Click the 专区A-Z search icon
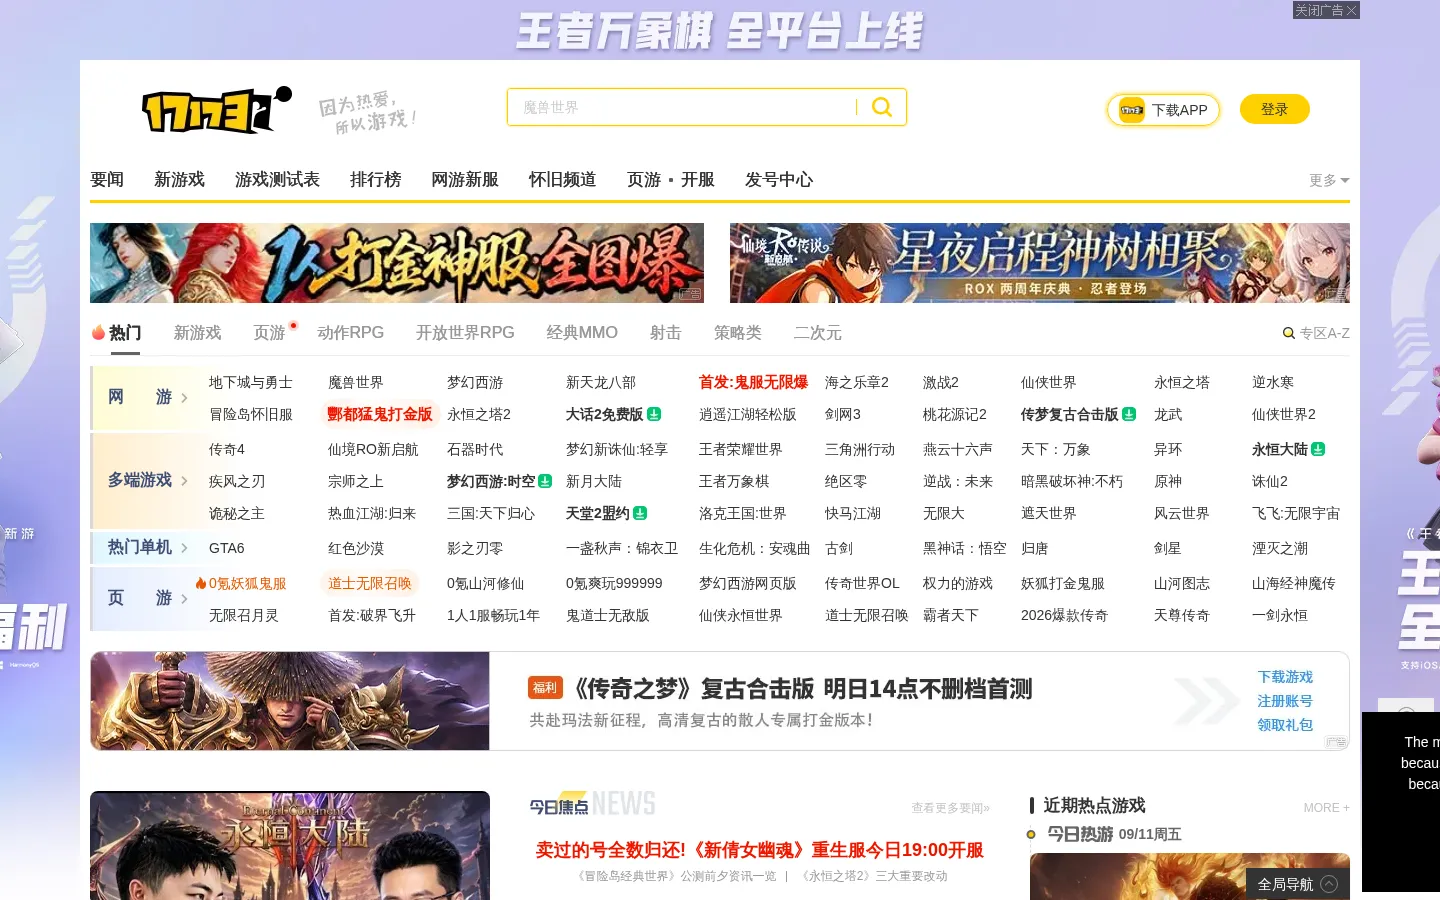 (1289, 333)
